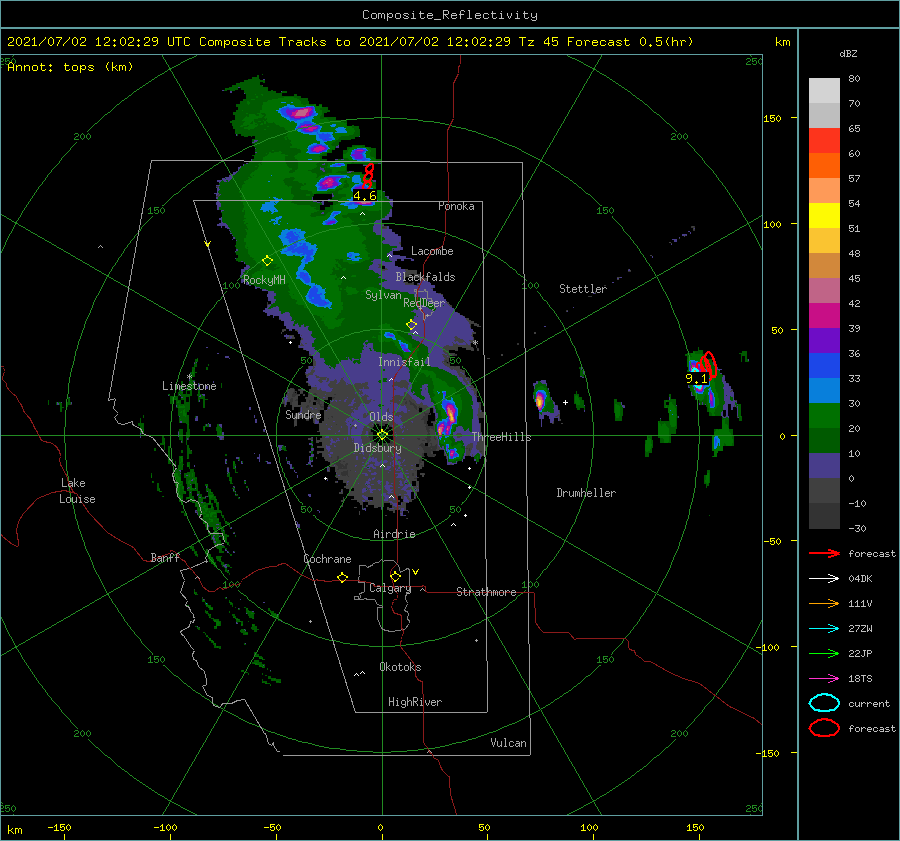The image size is (900, 841).
Task: Click the Calgary city label
Action: pos(390,588)
